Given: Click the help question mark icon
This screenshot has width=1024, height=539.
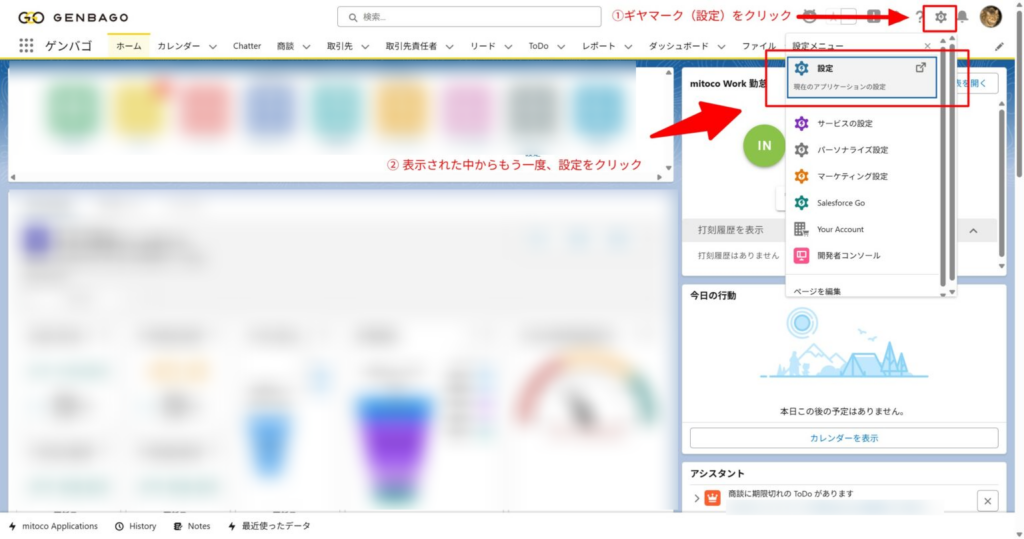Looking at the screenshot, I should coord(919,17).
